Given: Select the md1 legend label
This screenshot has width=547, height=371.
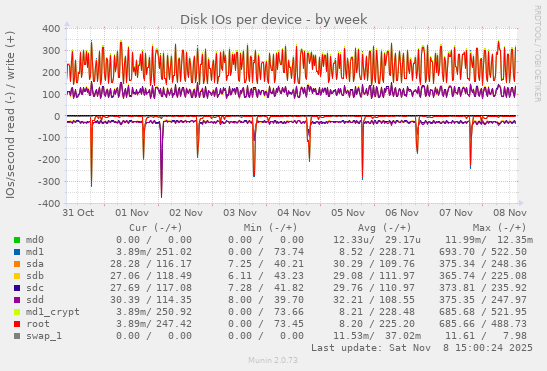Looking at the screenshot, I should 35,252.
